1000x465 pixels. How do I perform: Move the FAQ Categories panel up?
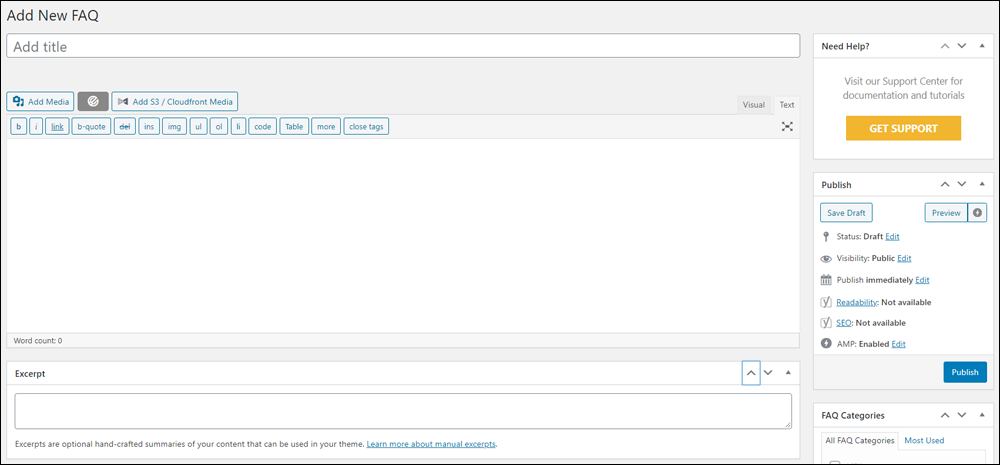point(945,415)
